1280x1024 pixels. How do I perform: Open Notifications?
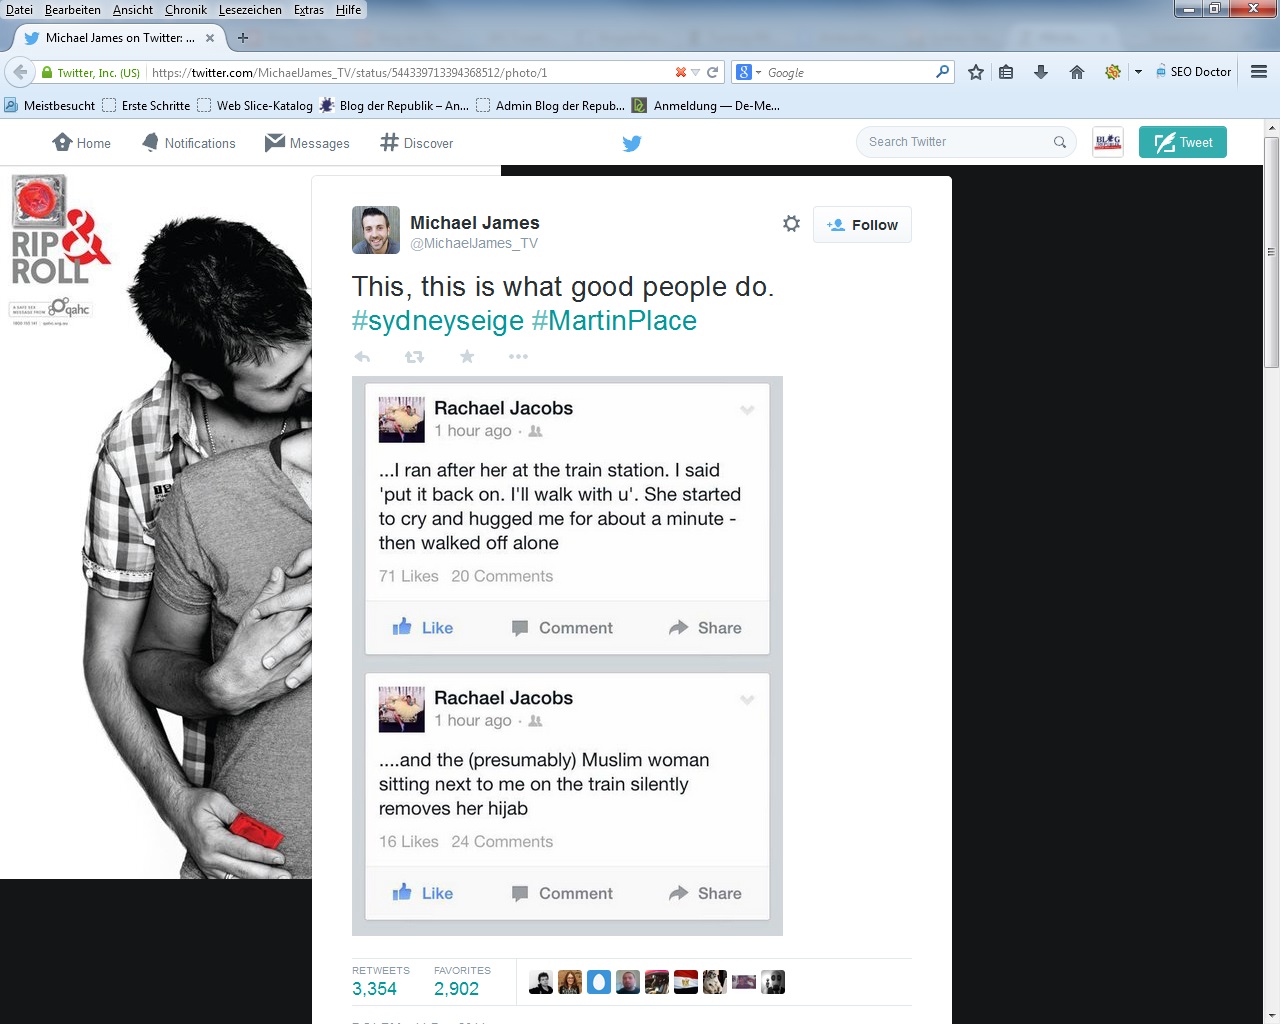tap(189, 143)
